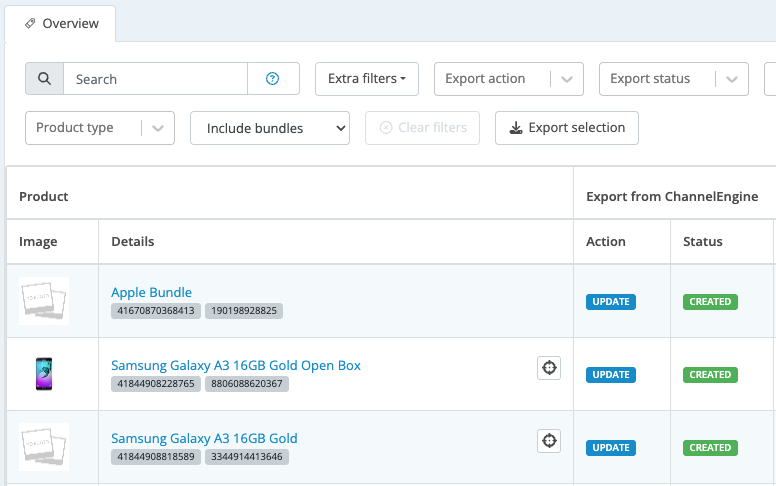Click the Export selection button
This screenshot has height=486, width=776.
(x=567, y=128)
